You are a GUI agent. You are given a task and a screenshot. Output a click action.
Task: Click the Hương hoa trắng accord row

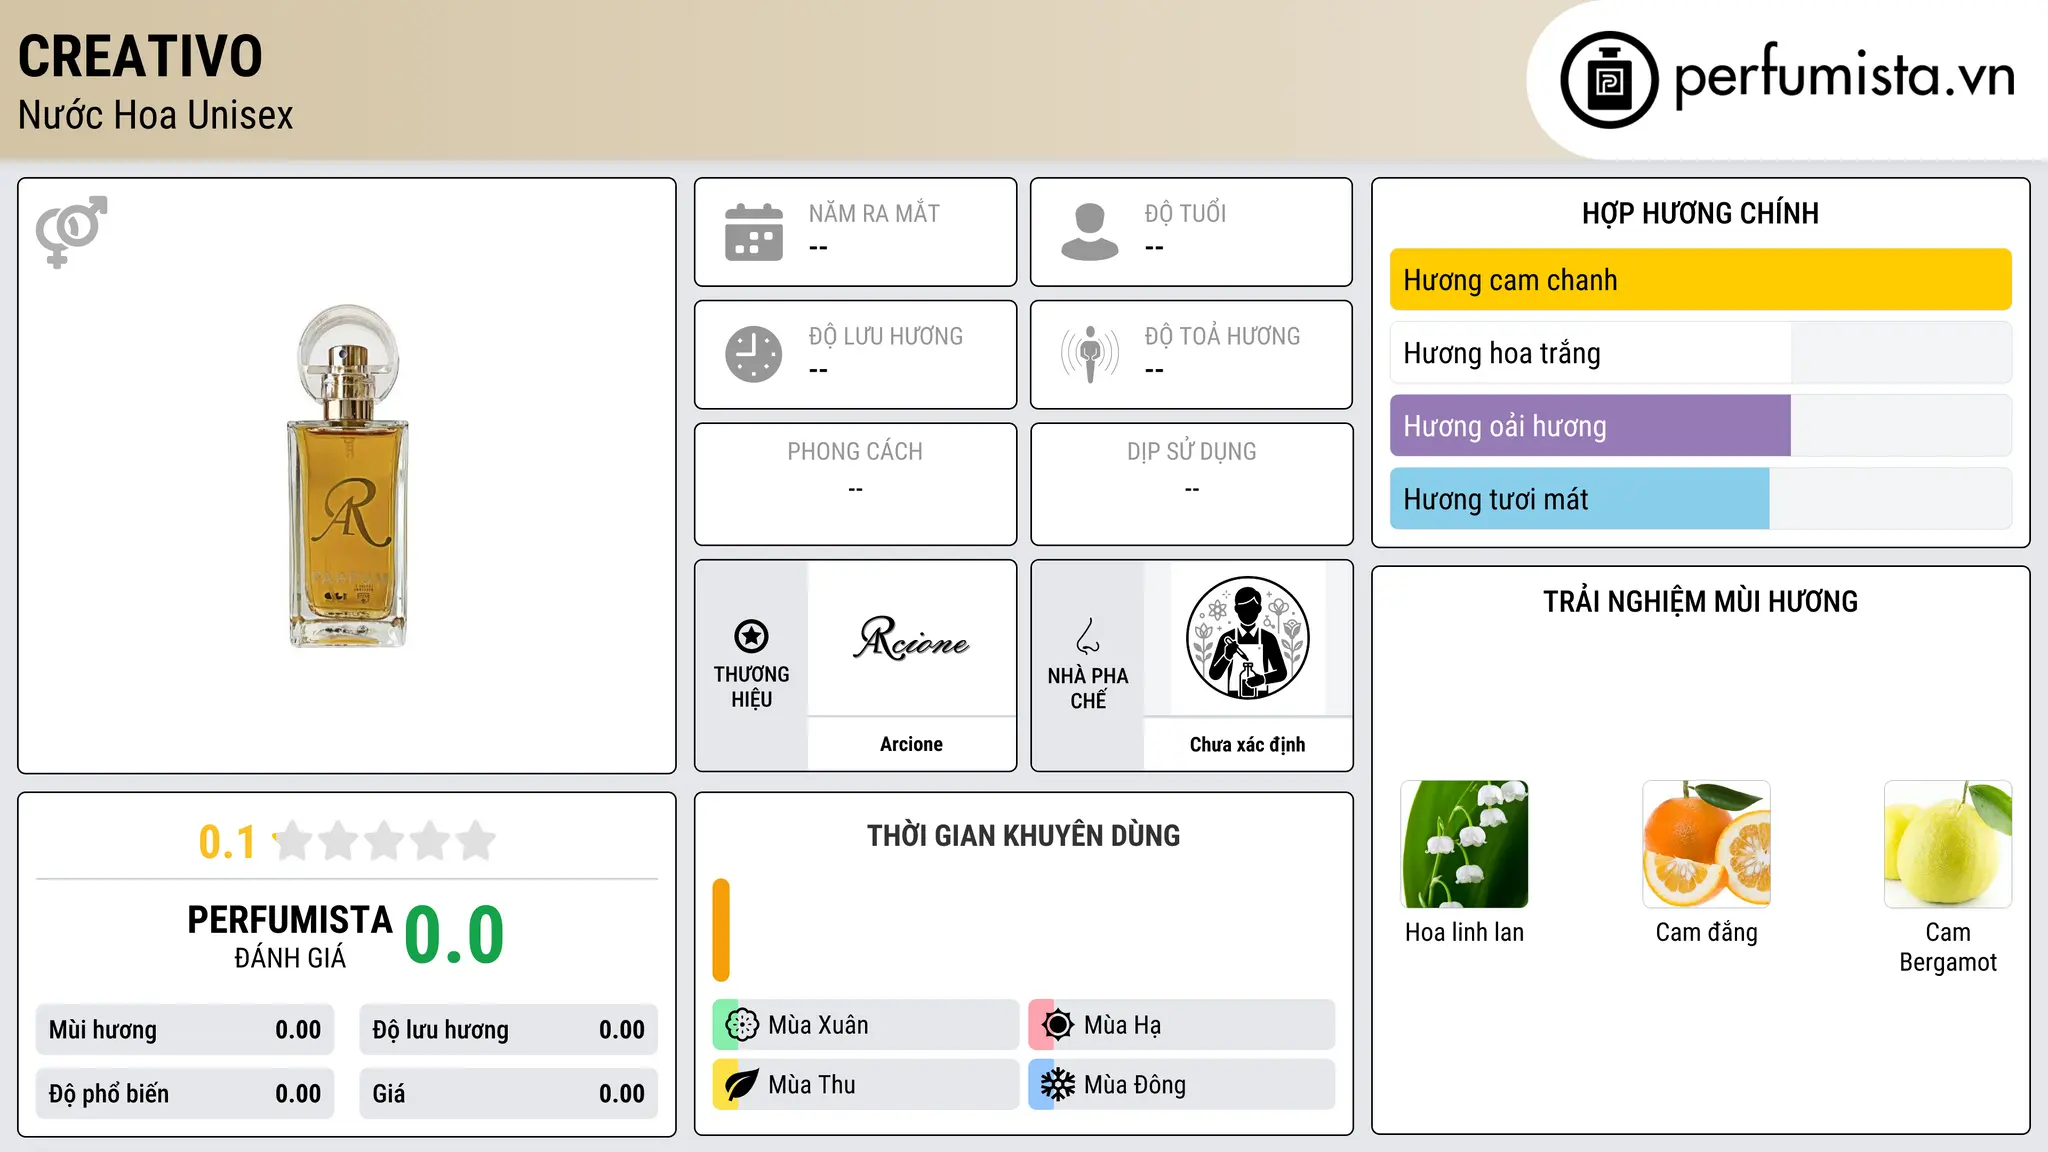click(1701, 353)
